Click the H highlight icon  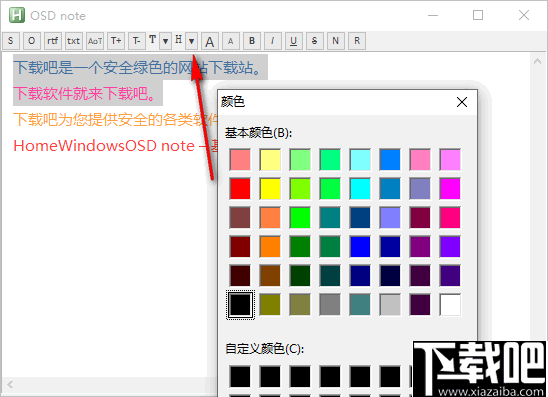[x=179, y=39]
